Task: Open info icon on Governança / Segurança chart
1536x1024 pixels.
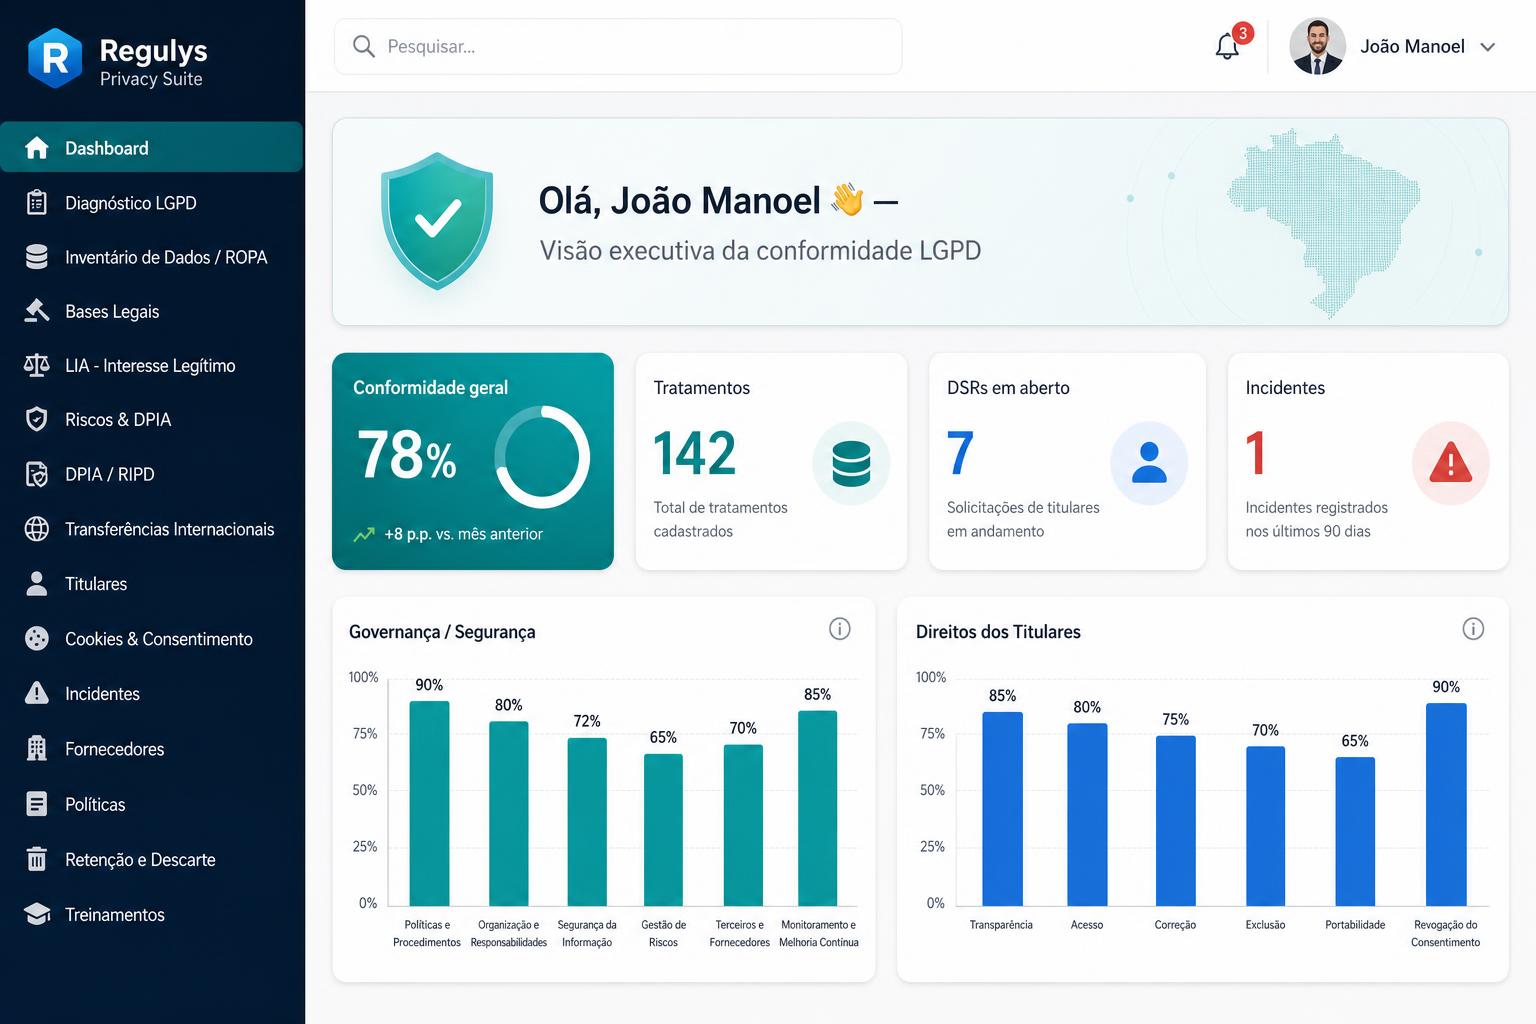Action: (x=840, y=629)
